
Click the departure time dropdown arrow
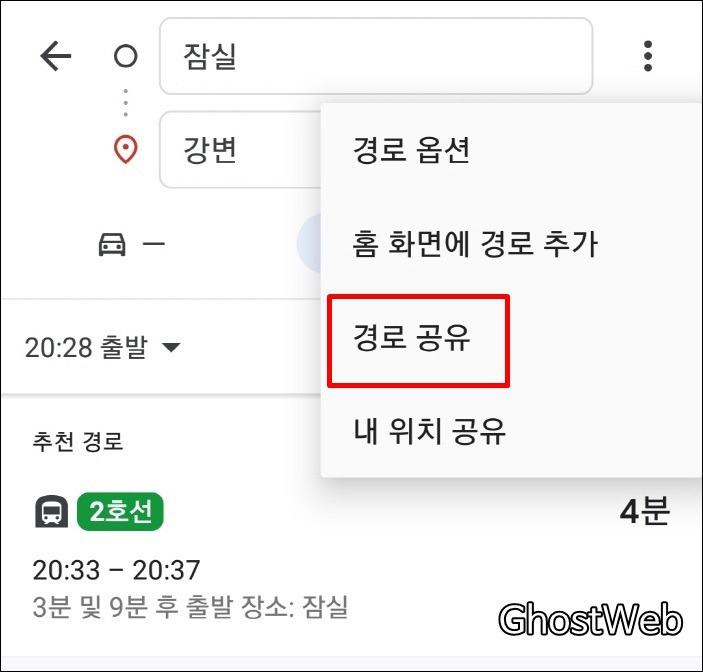(x=171, y=347)
